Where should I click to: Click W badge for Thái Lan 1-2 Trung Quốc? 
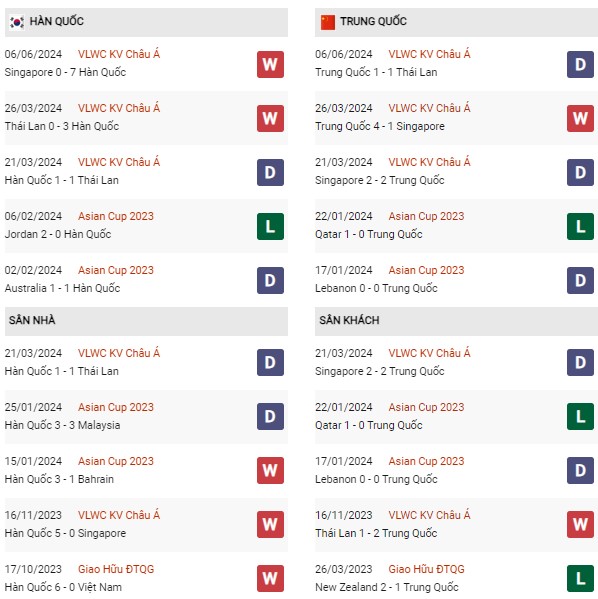tap(580, 524)
